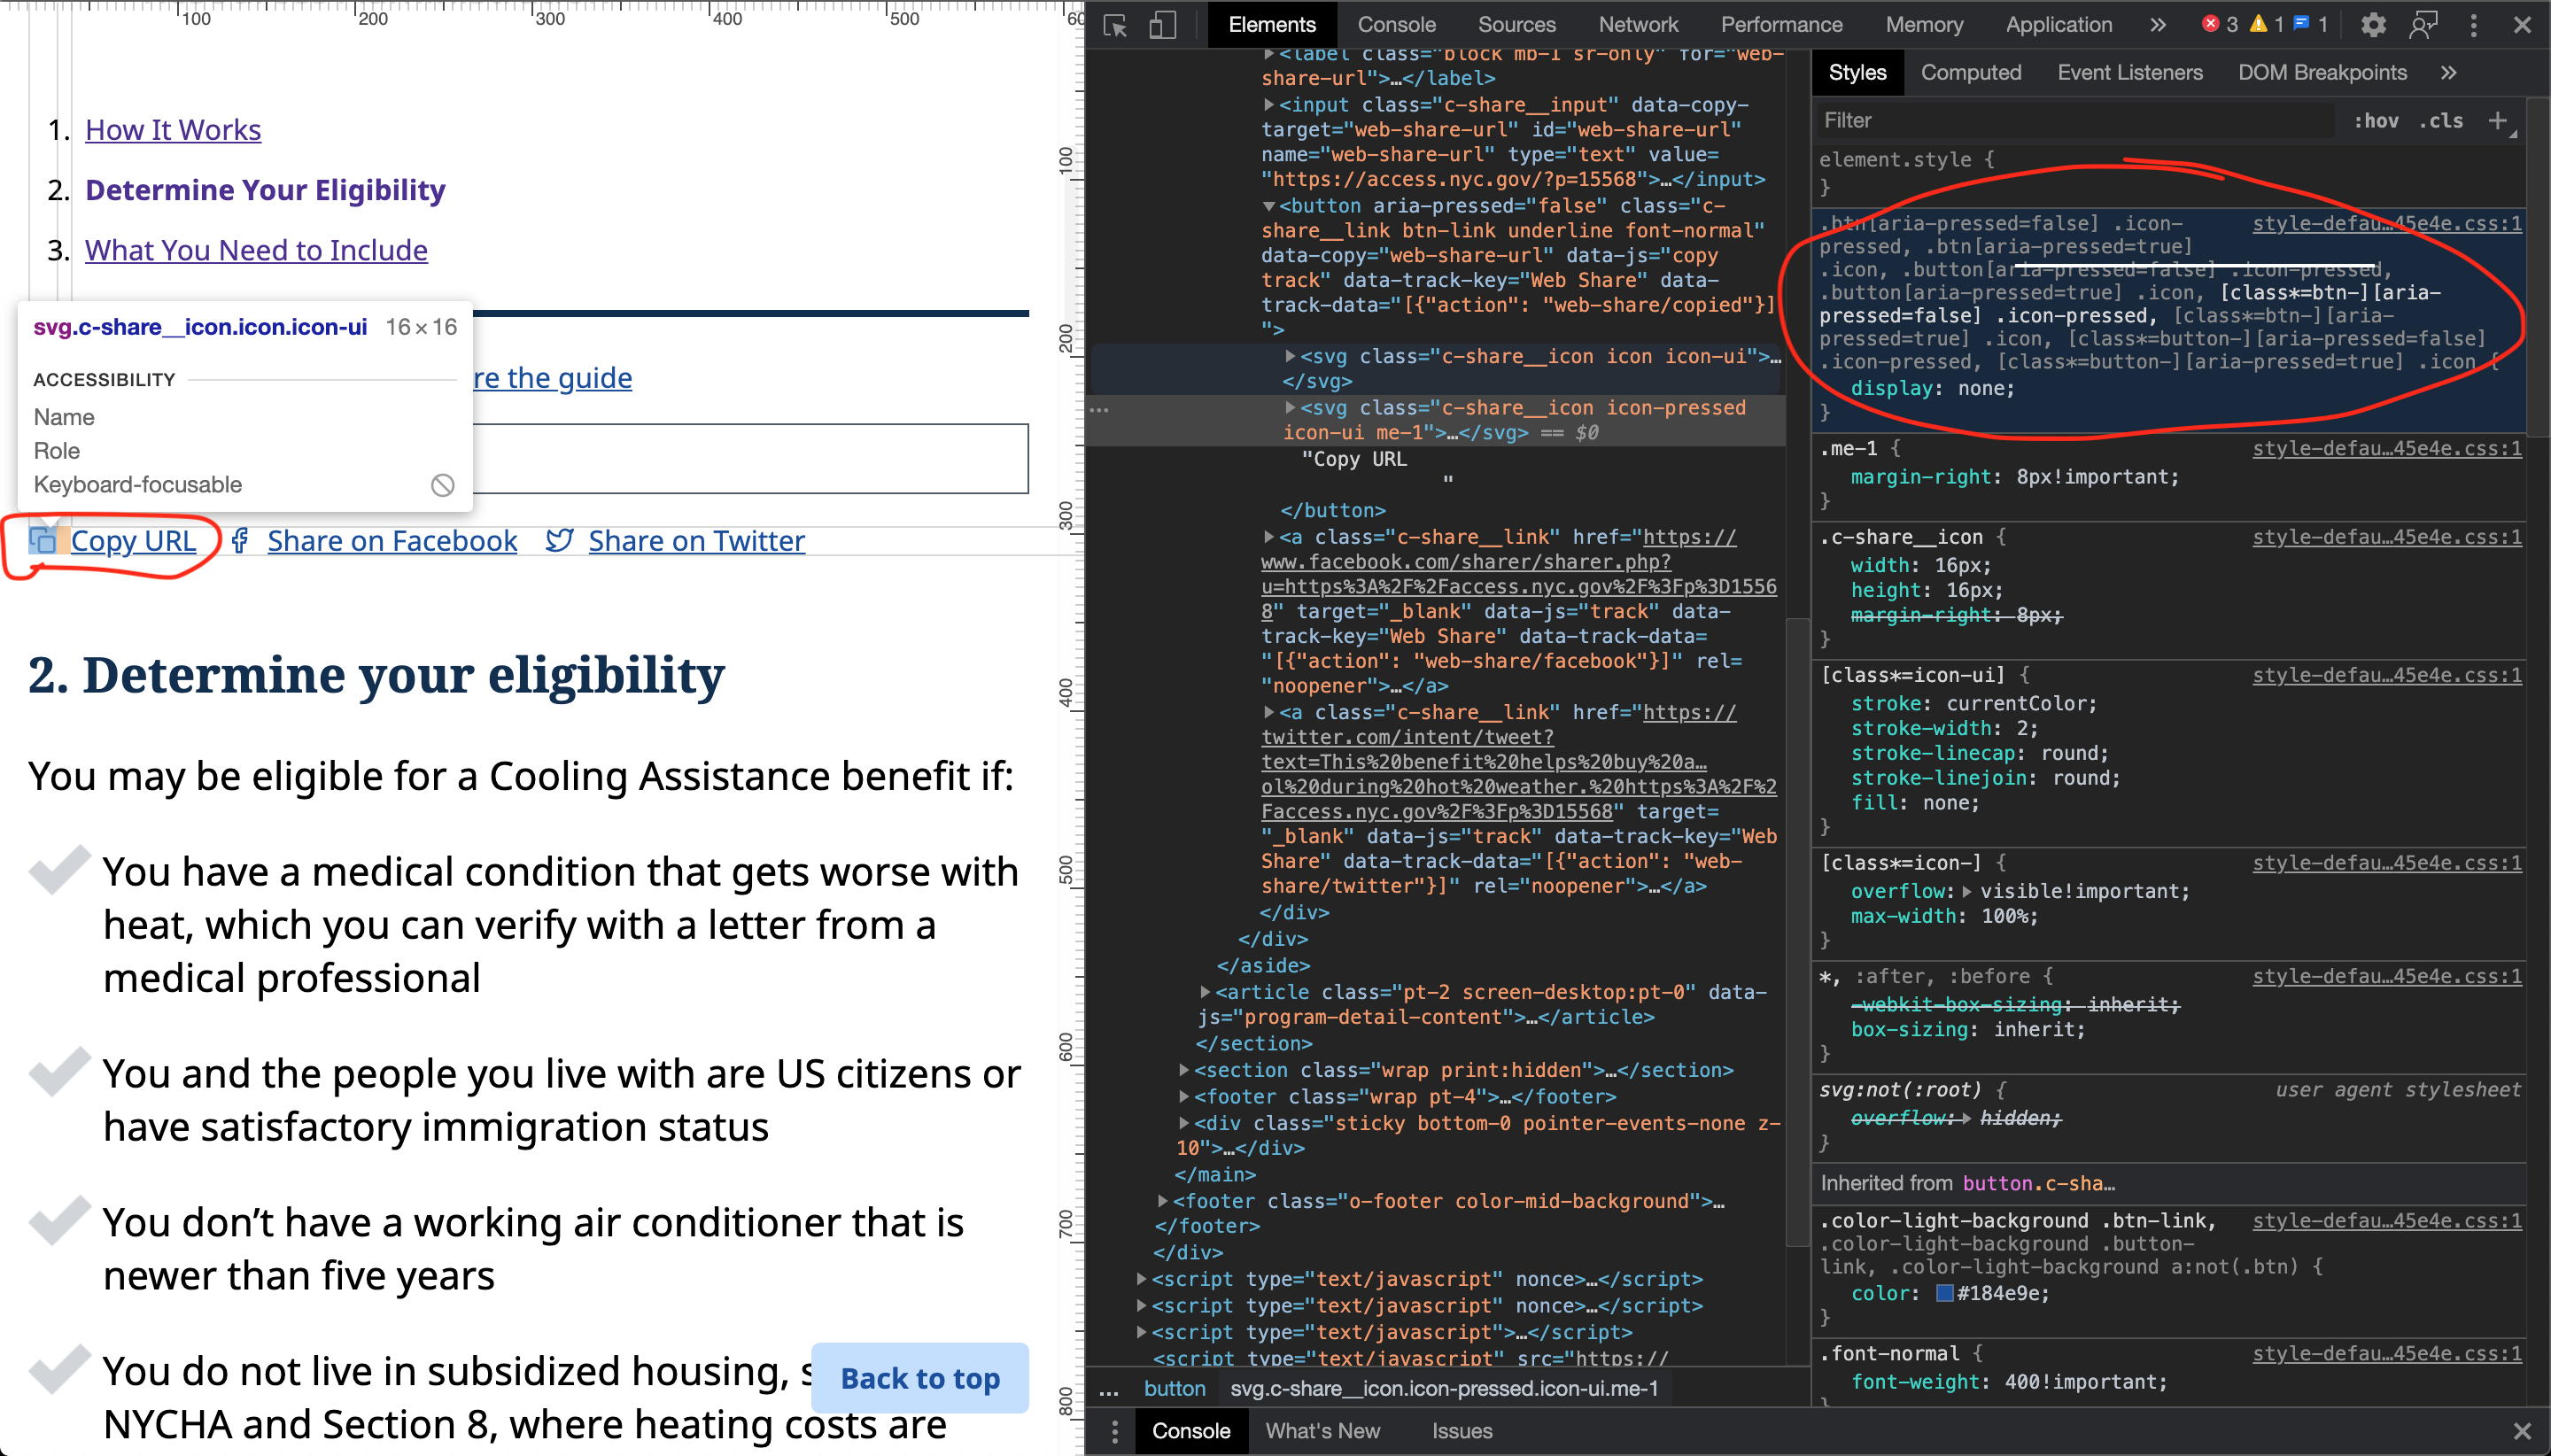Close the DevTools panel
Viewport: 2551px width, 1456px height.
(x=2522, y=25)
